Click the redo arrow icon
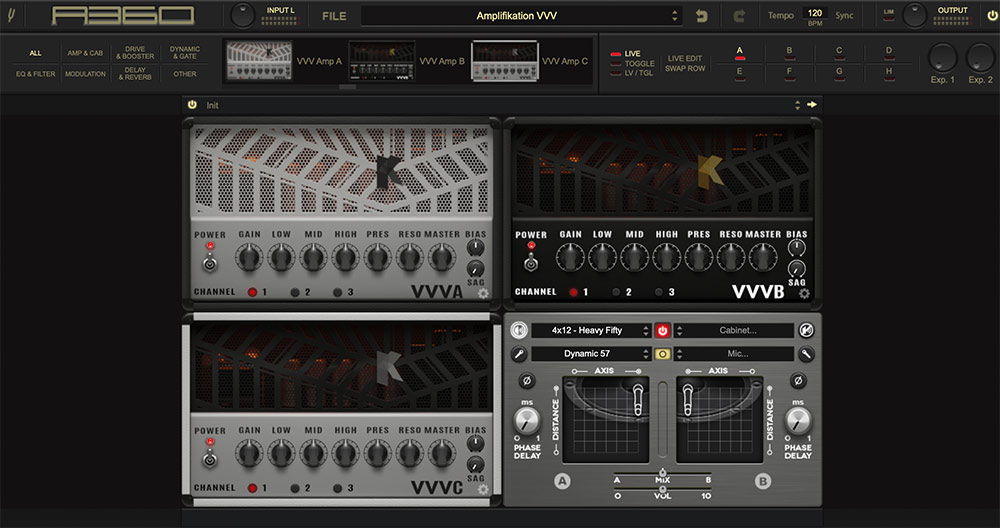Screen dimensions: 1000x528 point(739,16)
